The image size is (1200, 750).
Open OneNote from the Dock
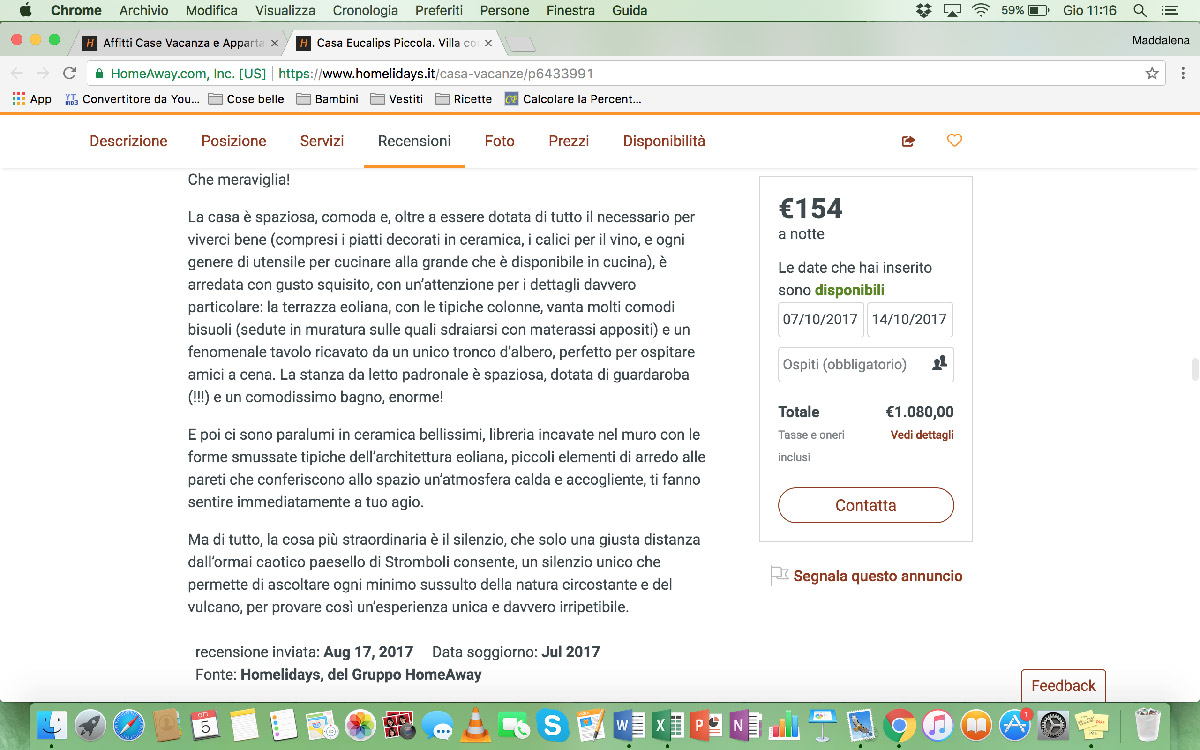tap(744, 724)
